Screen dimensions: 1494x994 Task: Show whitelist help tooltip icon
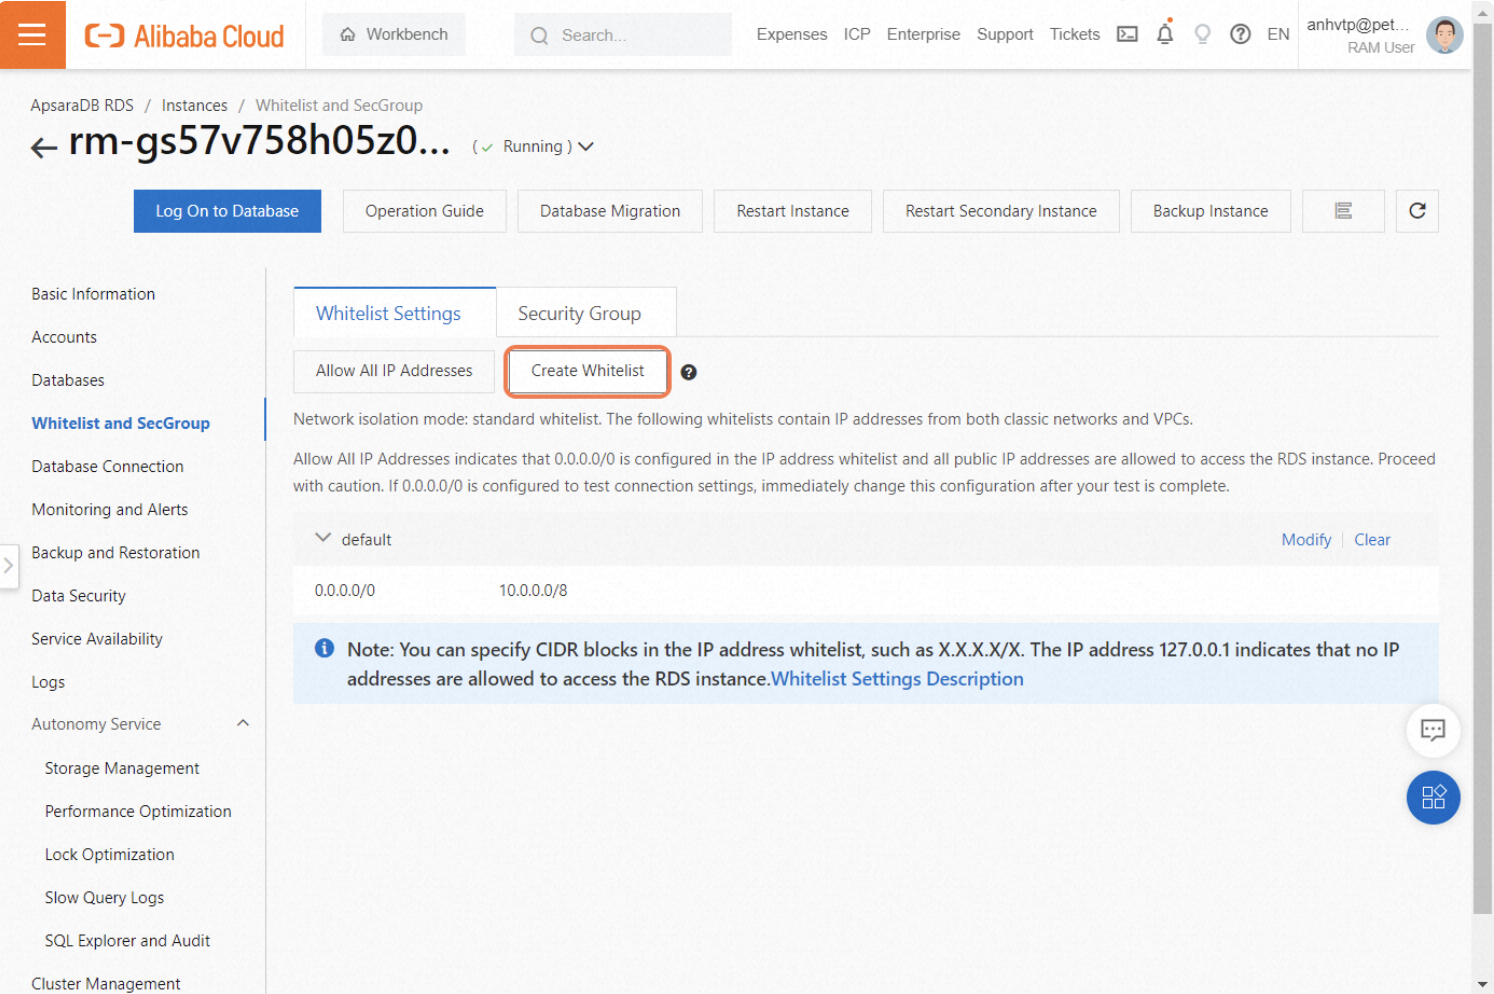[688, 372]
